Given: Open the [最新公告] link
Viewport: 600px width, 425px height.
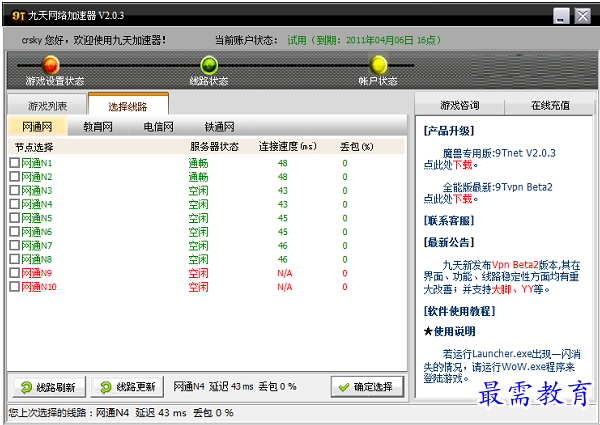Looking at the screenshot, I should (x=449, y=242).
